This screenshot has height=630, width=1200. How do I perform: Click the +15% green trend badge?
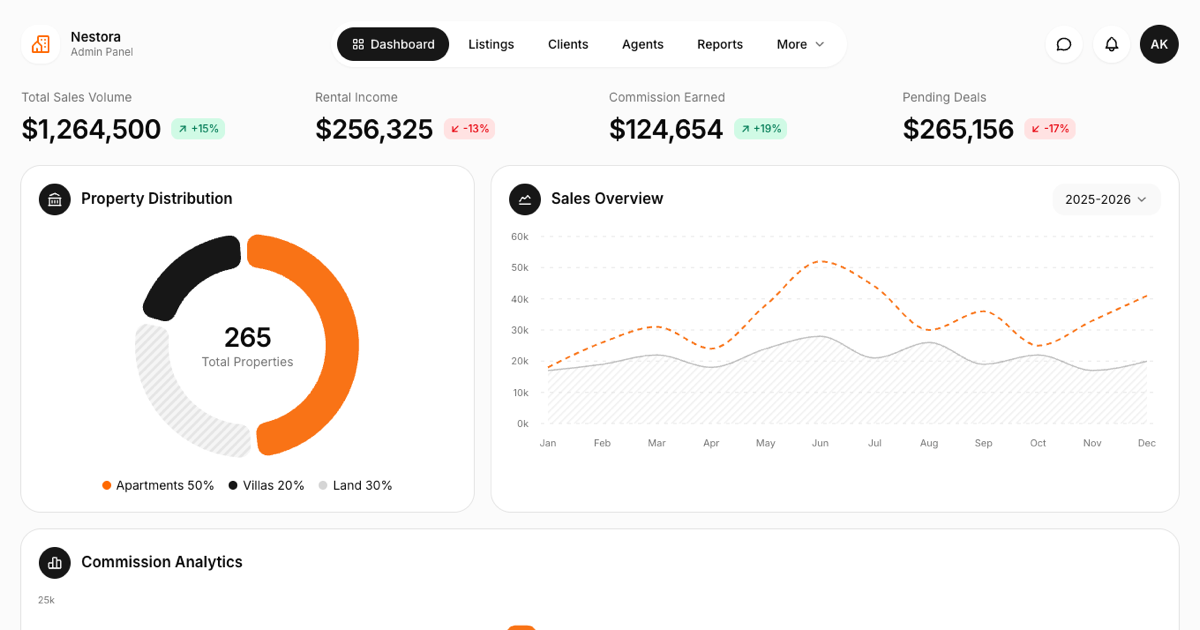[198, 129]
